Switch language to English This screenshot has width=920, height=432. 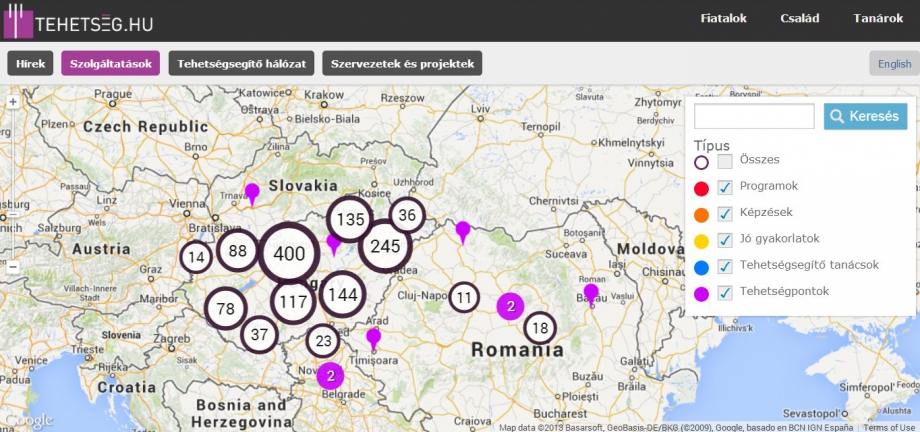click(x=894, y=63)
